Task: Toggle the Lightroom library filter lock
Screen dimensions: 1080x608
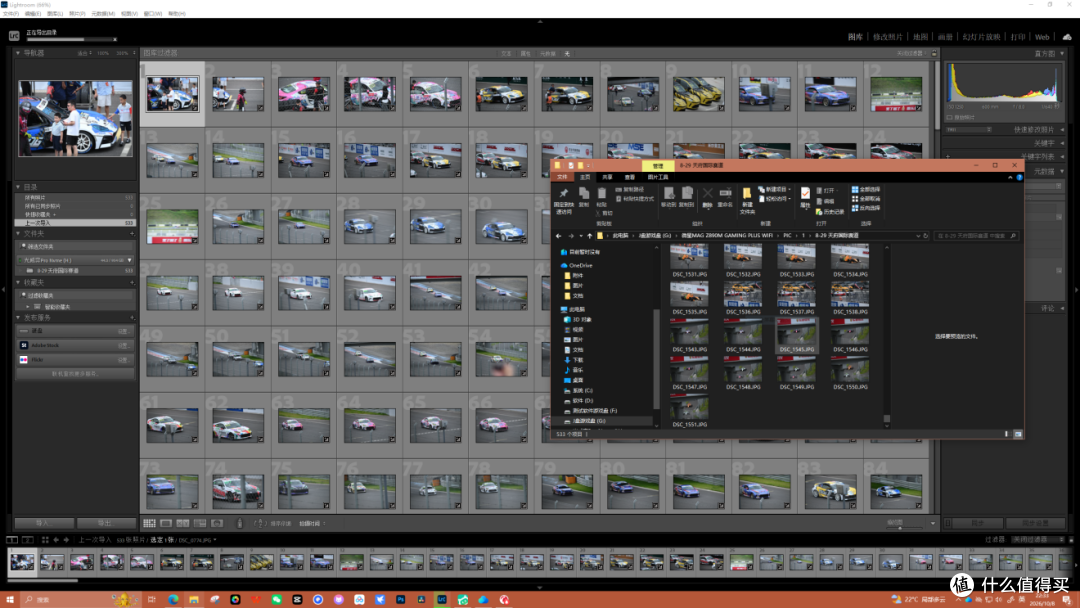Action: point(934,53)
